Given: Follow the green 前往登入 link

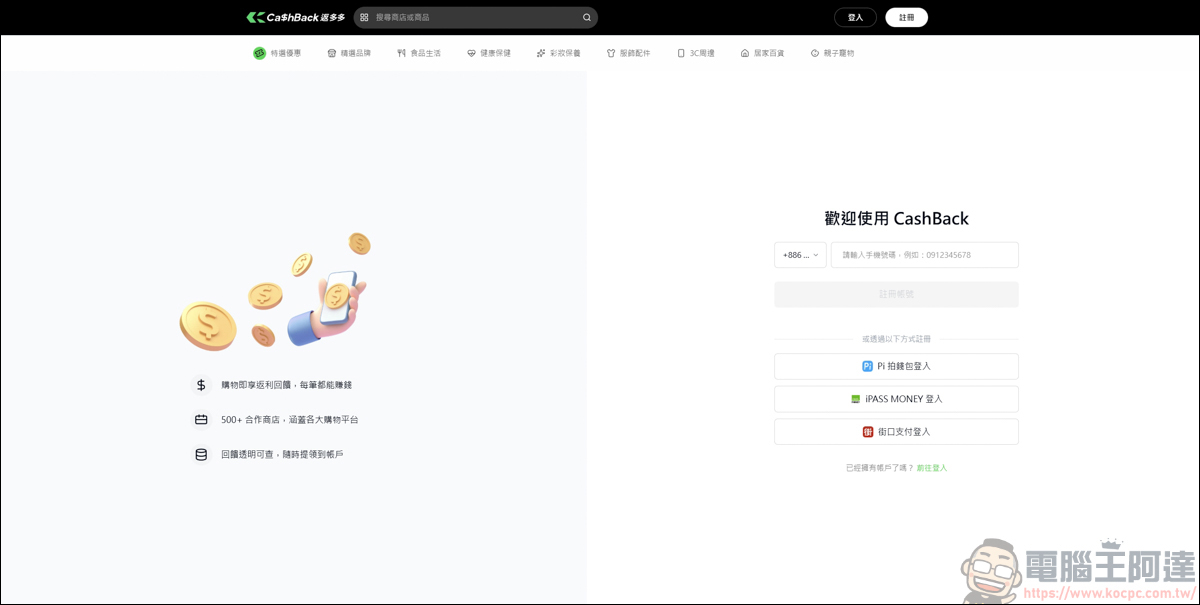Looking at the screenshot, I should click(932, 468).
